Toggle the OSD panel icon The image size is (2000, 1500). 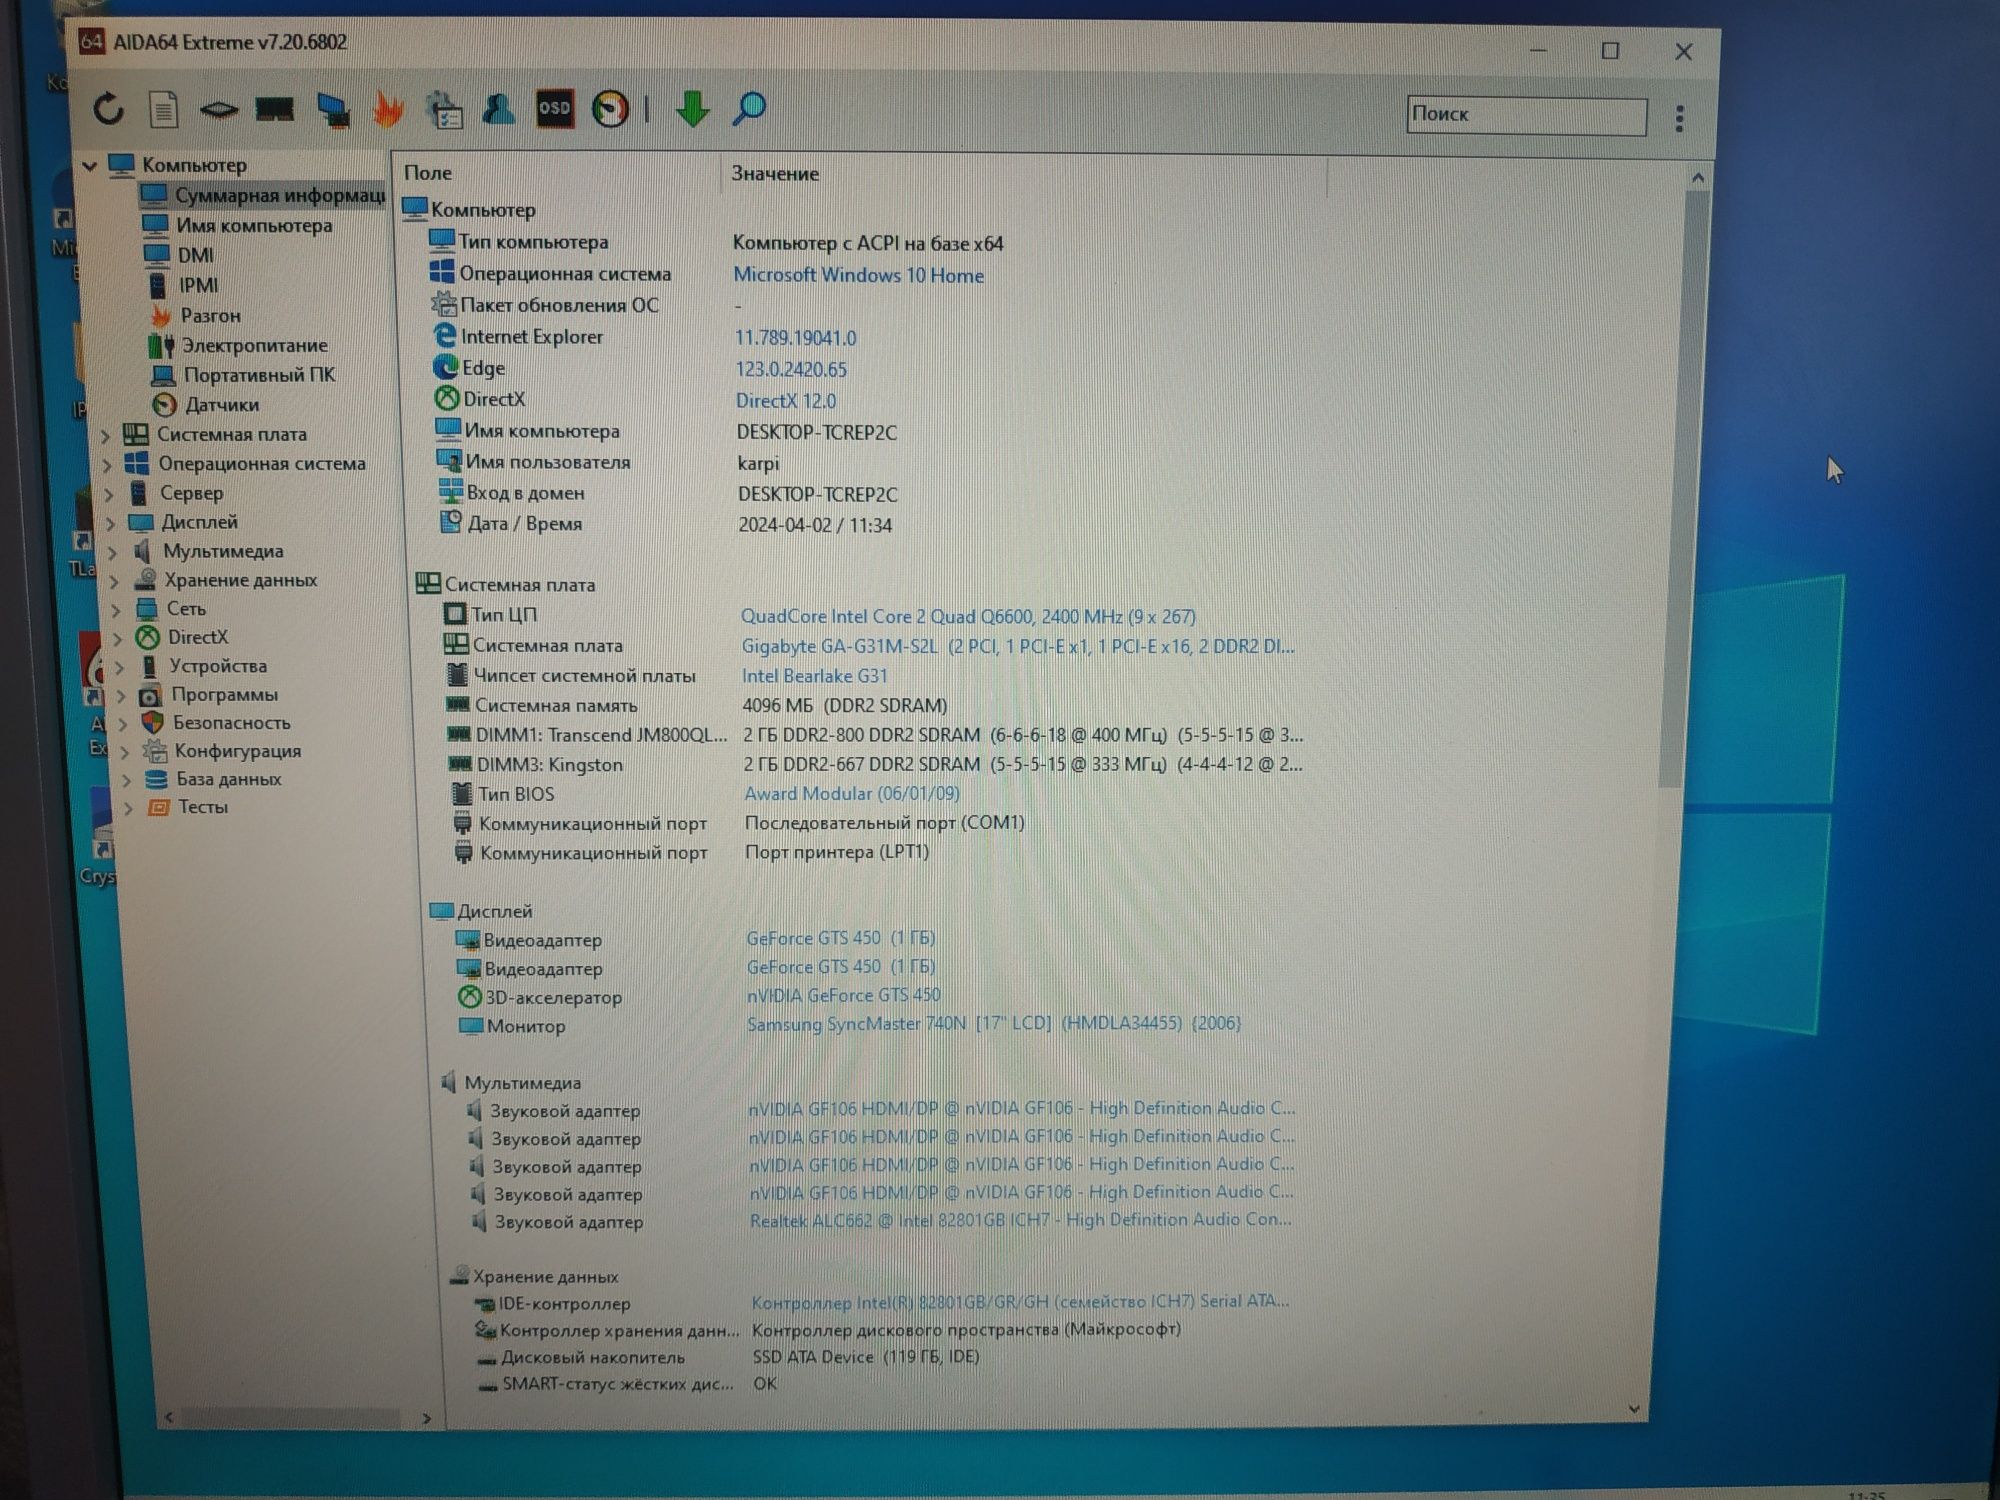tap(554, 108)
